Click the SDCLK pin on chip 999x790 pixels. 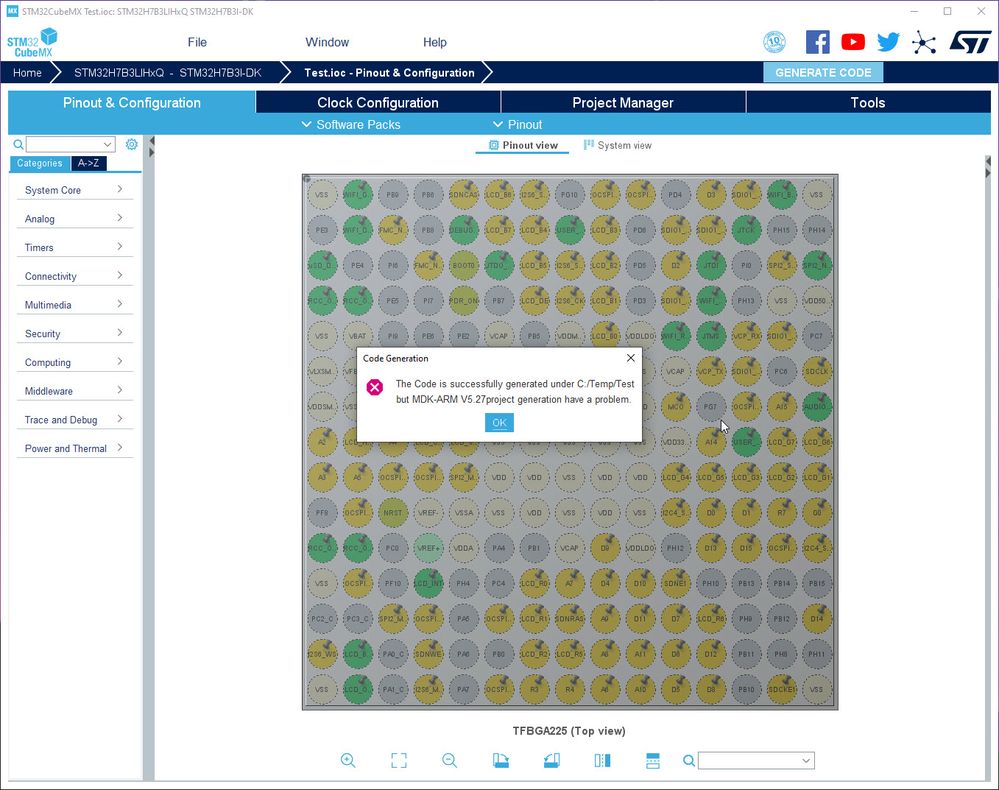tap(816, 371)
